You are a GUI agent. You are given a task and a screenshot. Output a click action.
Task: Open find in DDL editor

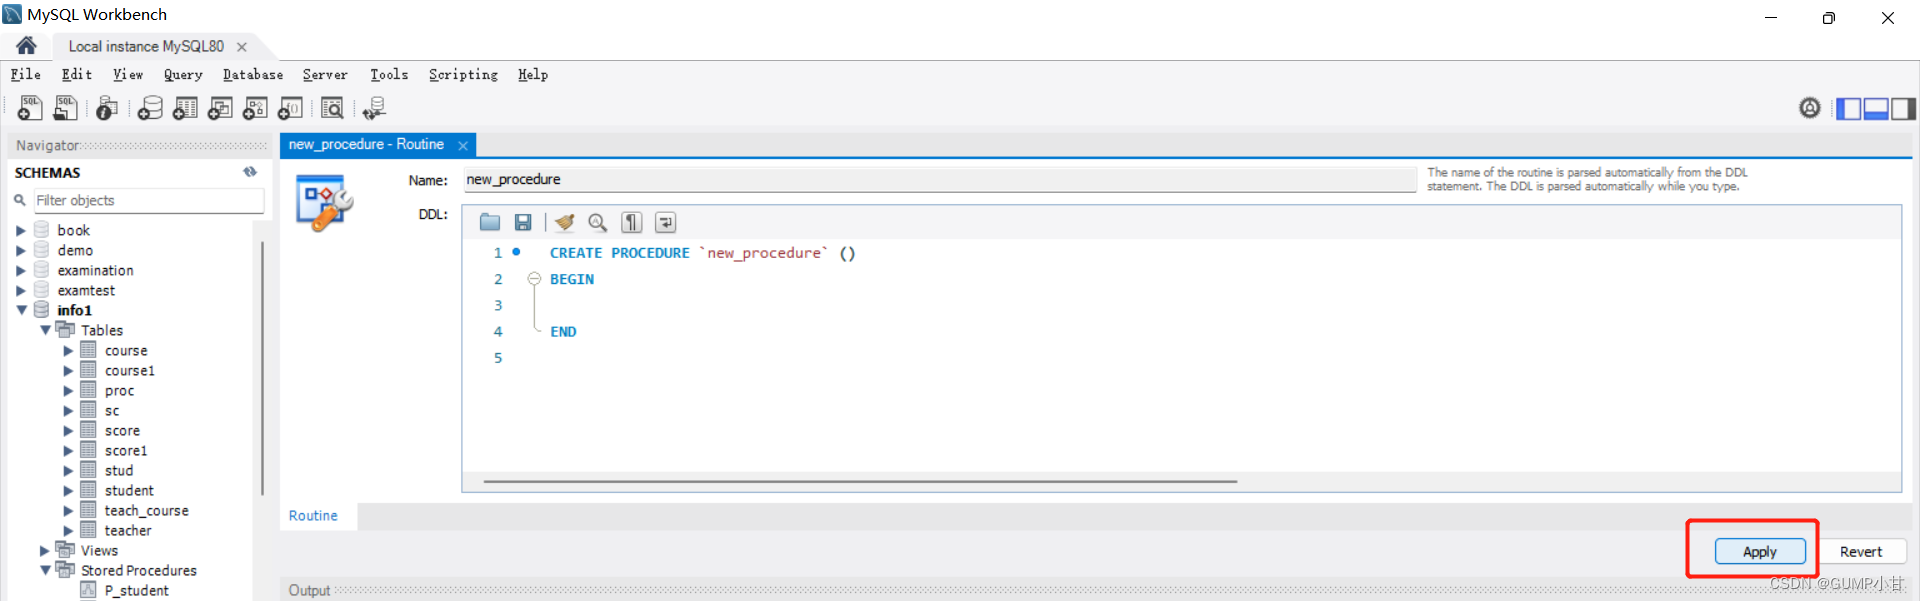[x=598, y=222]
